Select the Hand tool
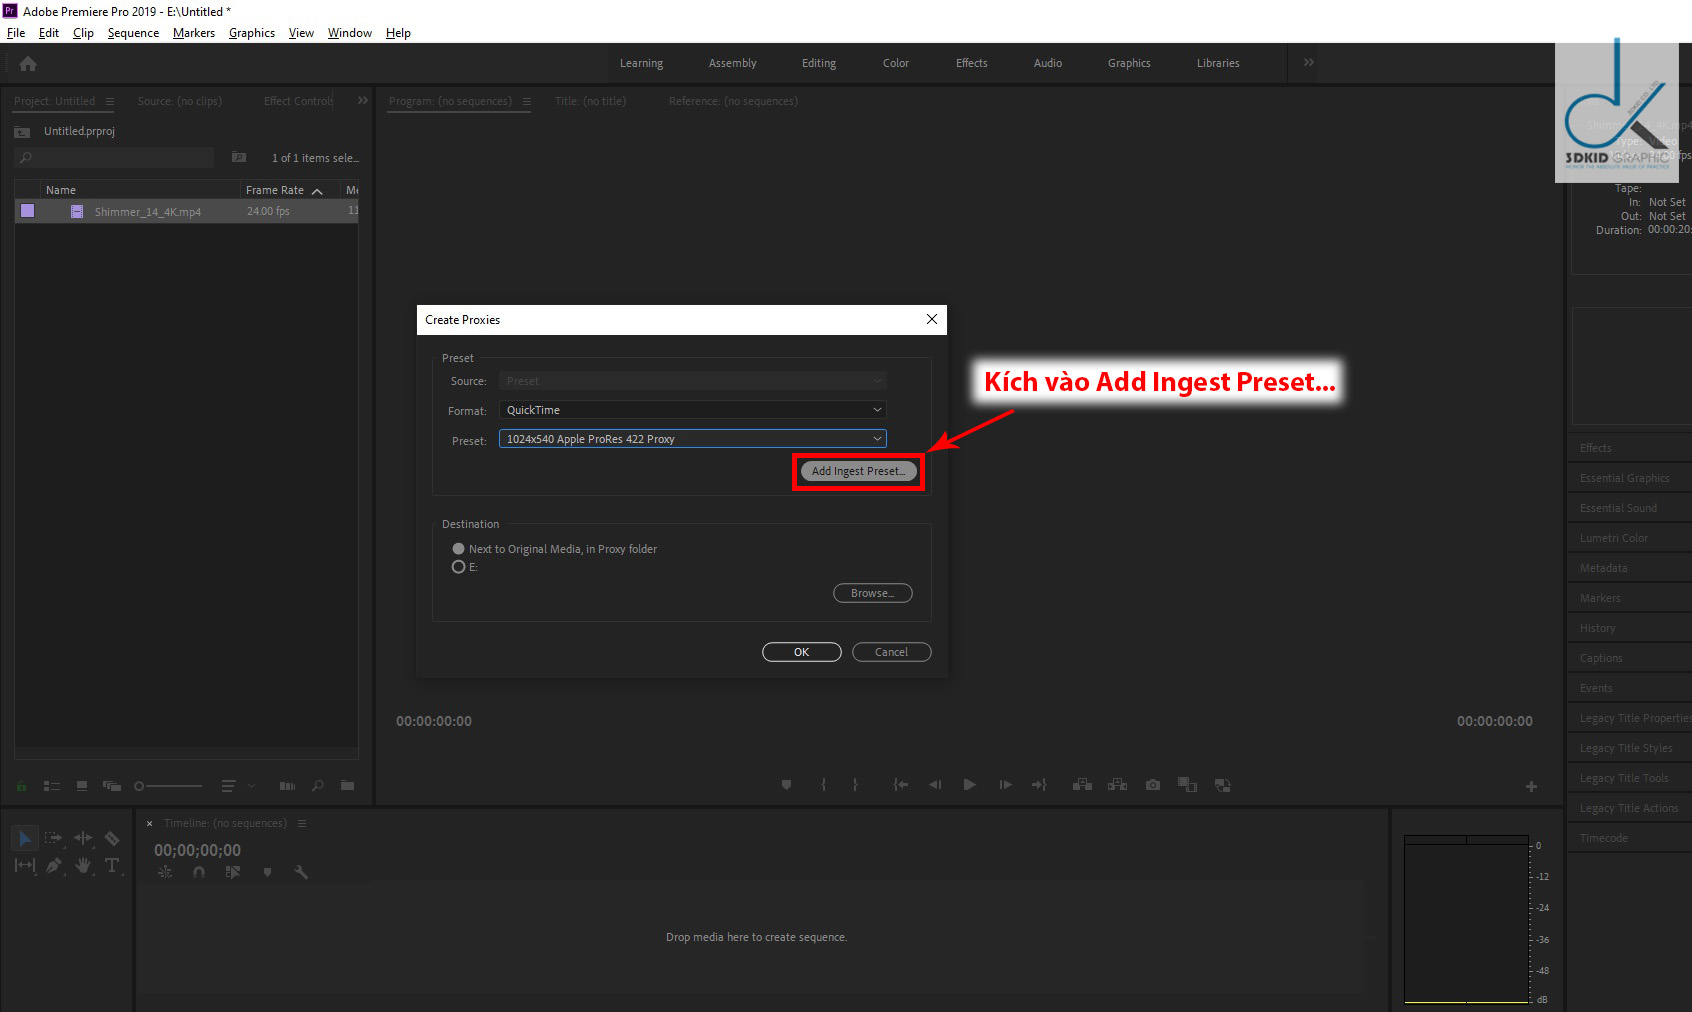Viewport: 1692px width, 1012px height. 83,865
